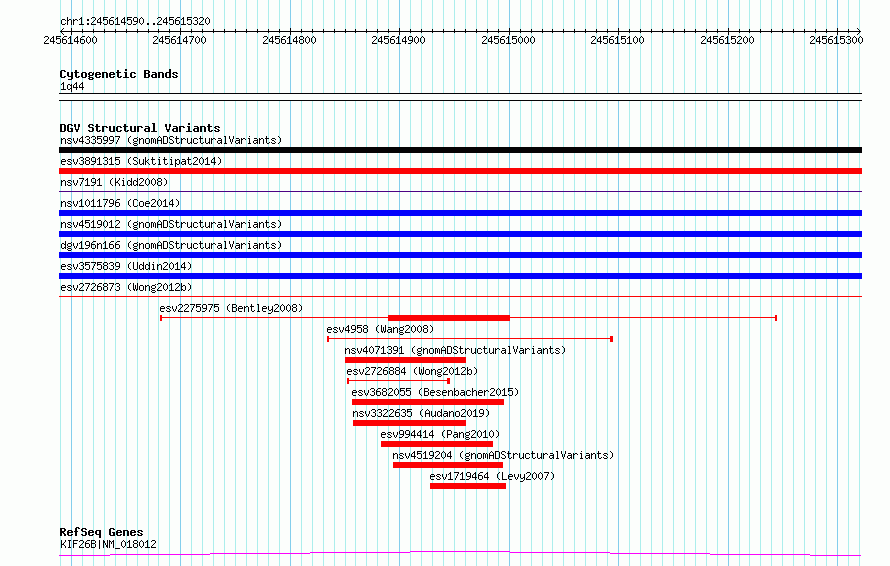The height and width of the screenshot is (566, 890).
Task: Click the esv4958 thin red interval line
Action: click(470, 339)
